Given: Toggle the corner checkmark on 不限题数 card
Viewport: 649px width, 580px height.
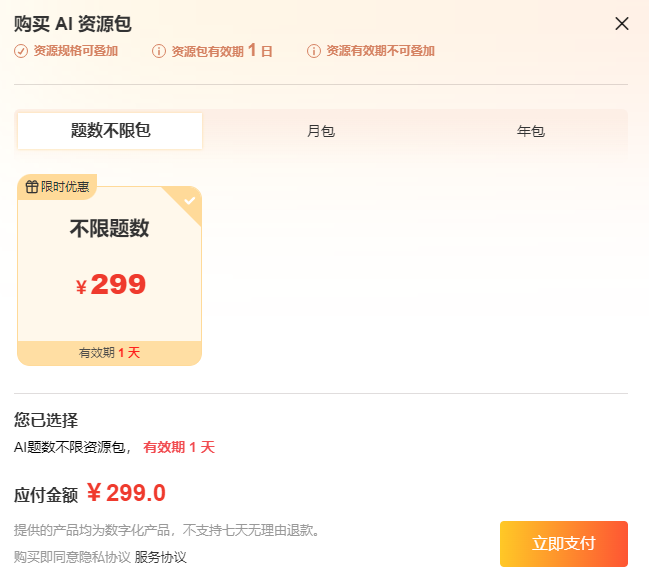Looking at the screenshot, I should (190, 199).
